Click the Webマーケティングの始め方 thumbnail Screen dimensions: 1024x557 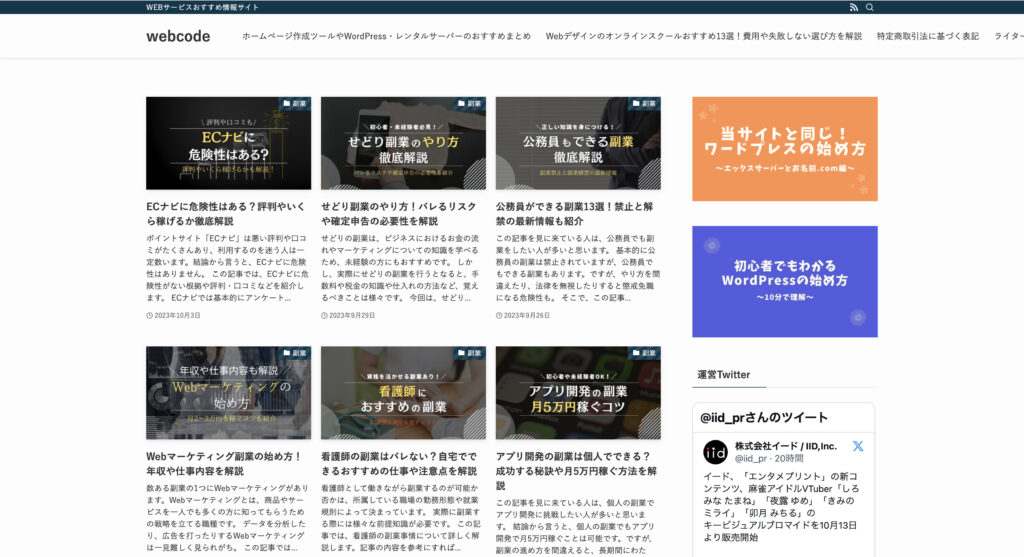(228, 393)
